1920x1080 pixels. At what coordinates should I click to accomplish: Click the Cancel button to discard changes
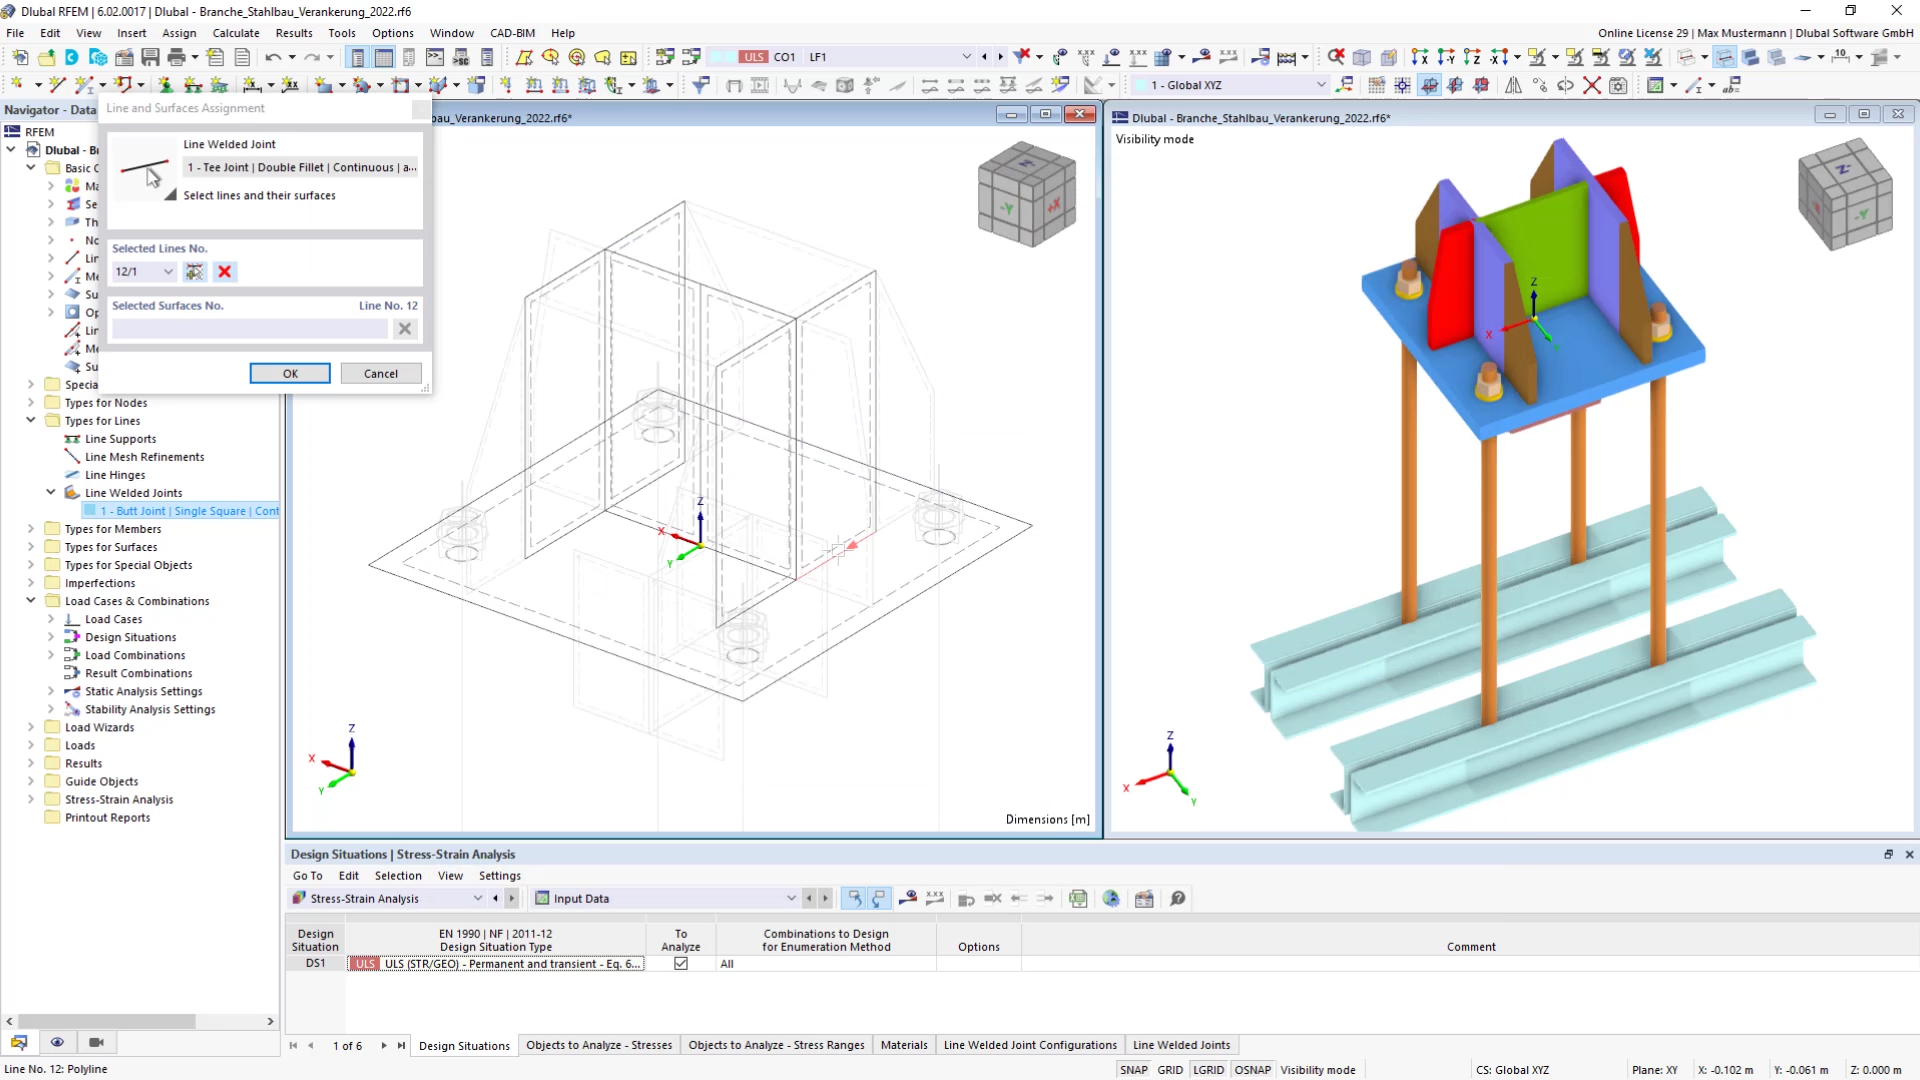click(381, 373)
